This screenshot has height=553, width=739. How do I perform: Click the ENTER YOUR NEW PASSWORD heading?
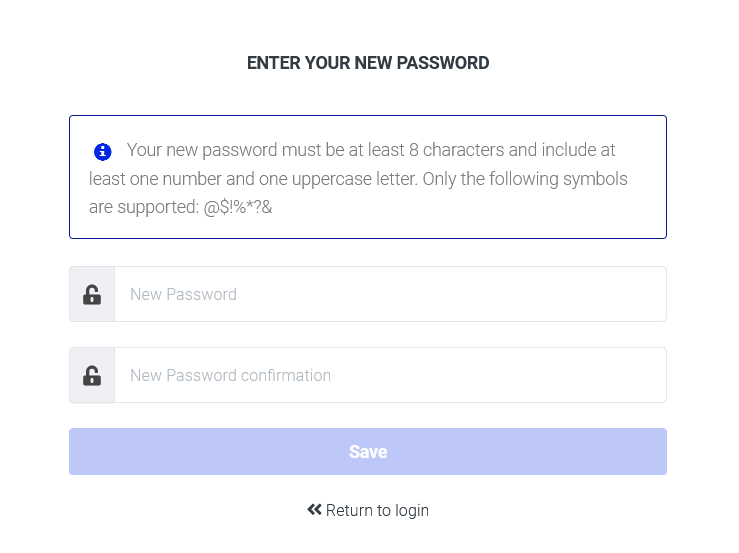(368, 63)
